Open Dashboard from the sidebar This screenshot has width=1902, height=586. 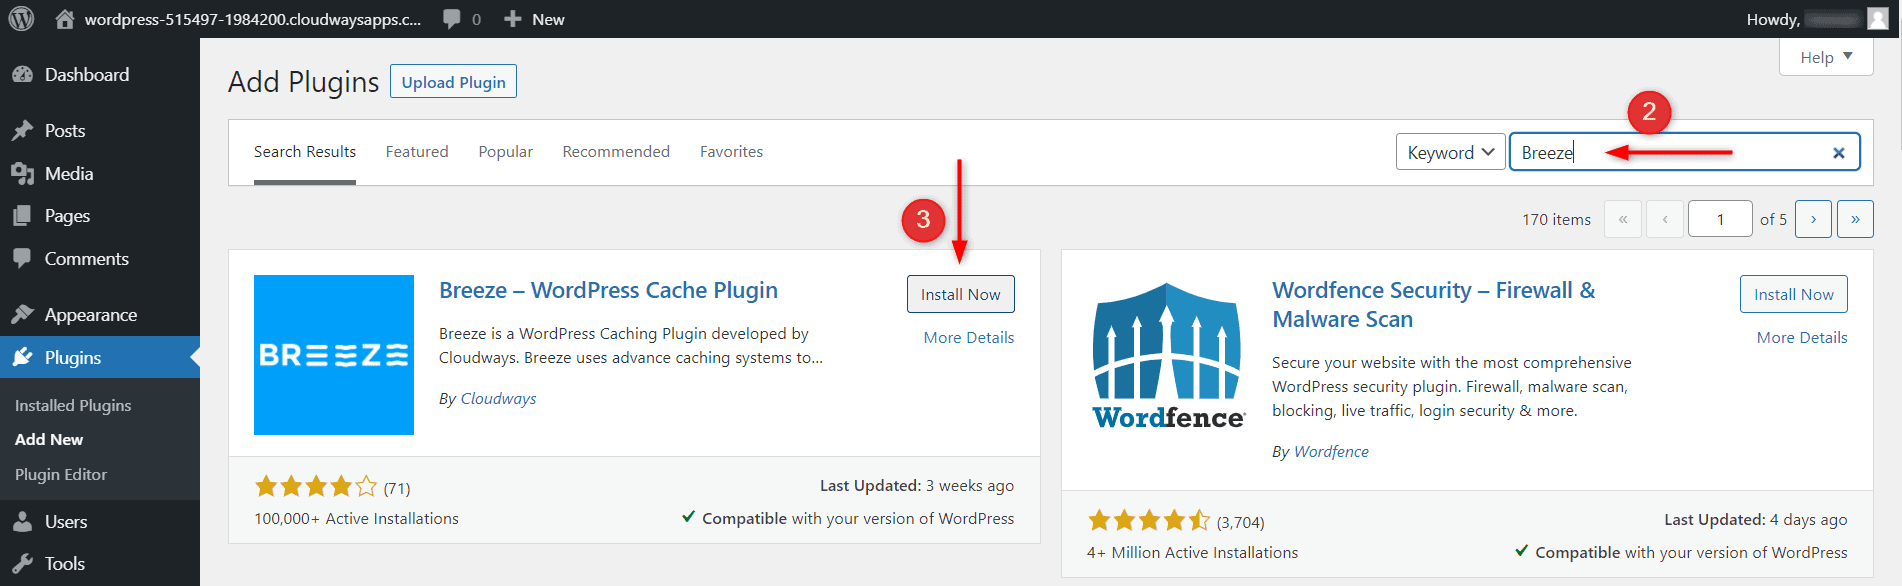pos(86,75)
